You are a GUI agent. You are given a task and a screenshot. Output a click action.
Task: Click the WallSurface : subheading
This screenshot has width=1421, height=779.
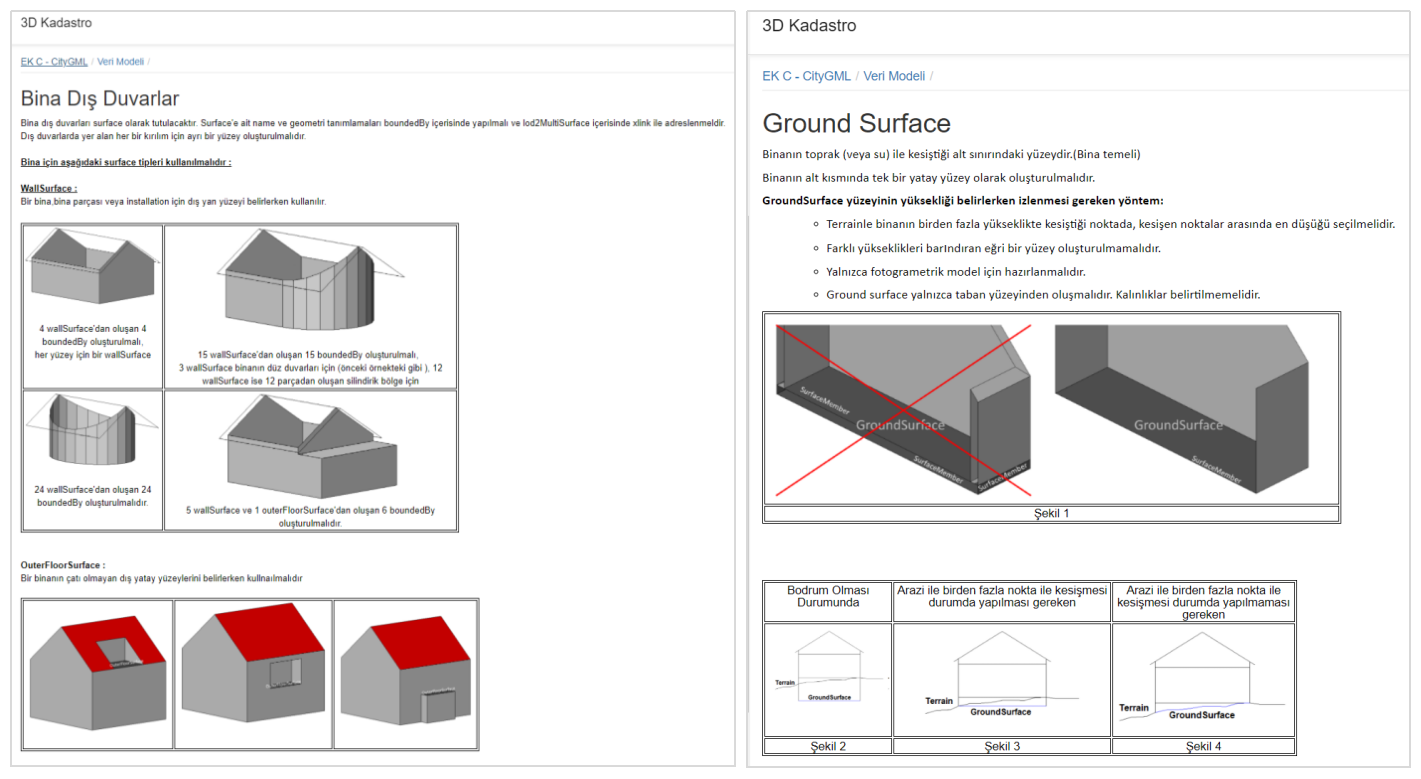pos(49,188)
